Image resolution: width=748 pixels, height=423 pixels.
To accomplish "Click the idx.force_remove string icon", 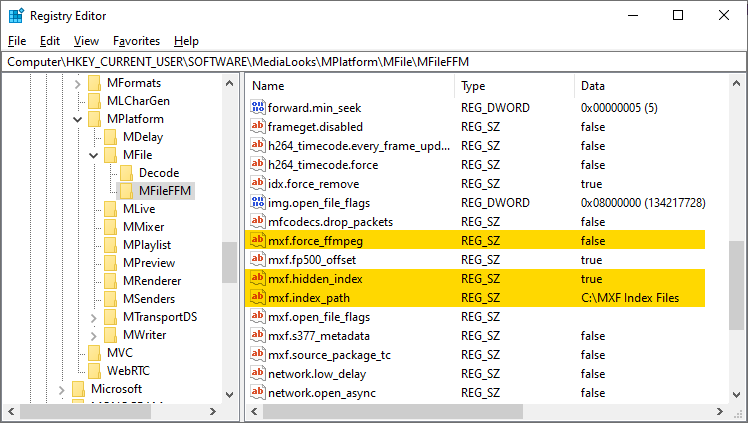I will point(258,184).
